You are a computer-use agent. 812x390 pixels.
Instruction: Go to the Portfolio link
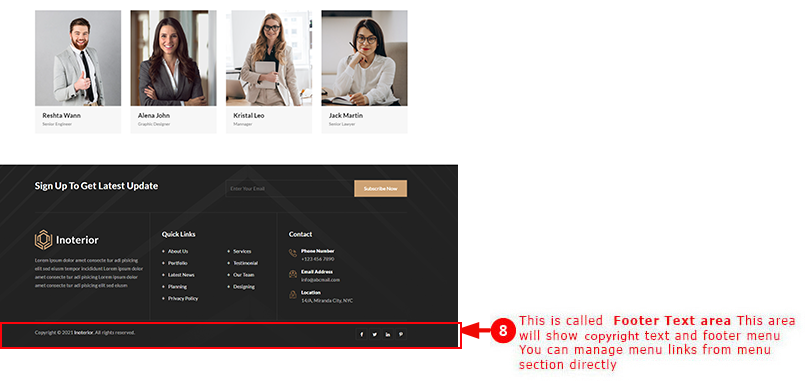tap(178, 263)
